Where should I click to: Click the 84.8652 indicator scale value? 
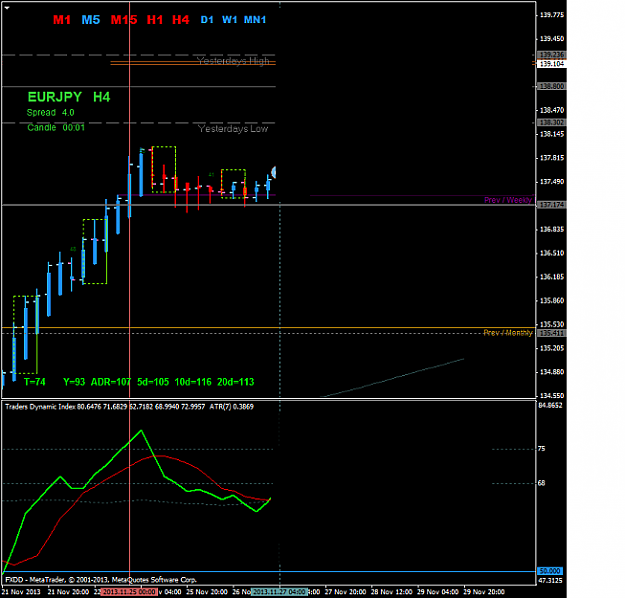[x=550, y=405]
